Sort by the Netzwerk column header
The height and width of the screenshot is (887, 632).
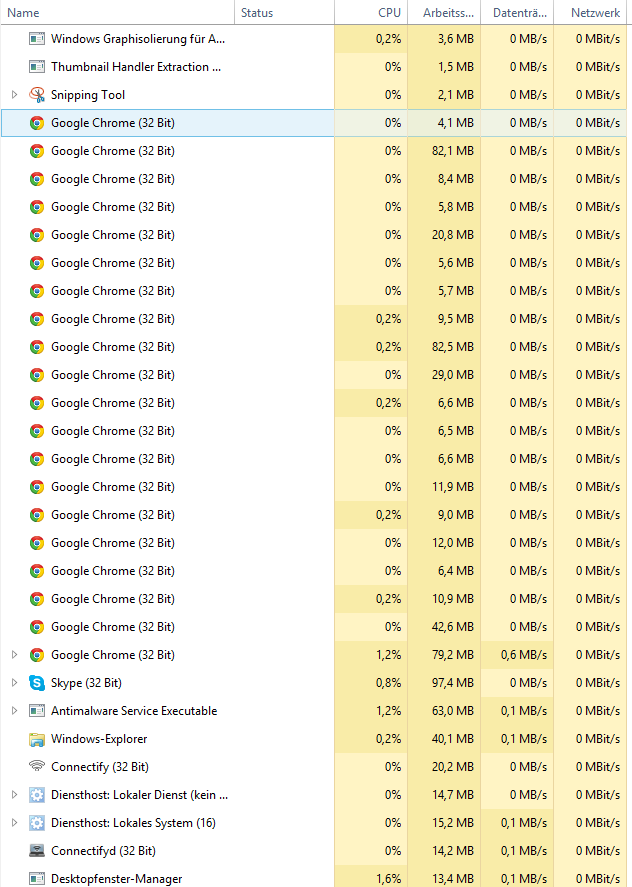coord(595,13)
